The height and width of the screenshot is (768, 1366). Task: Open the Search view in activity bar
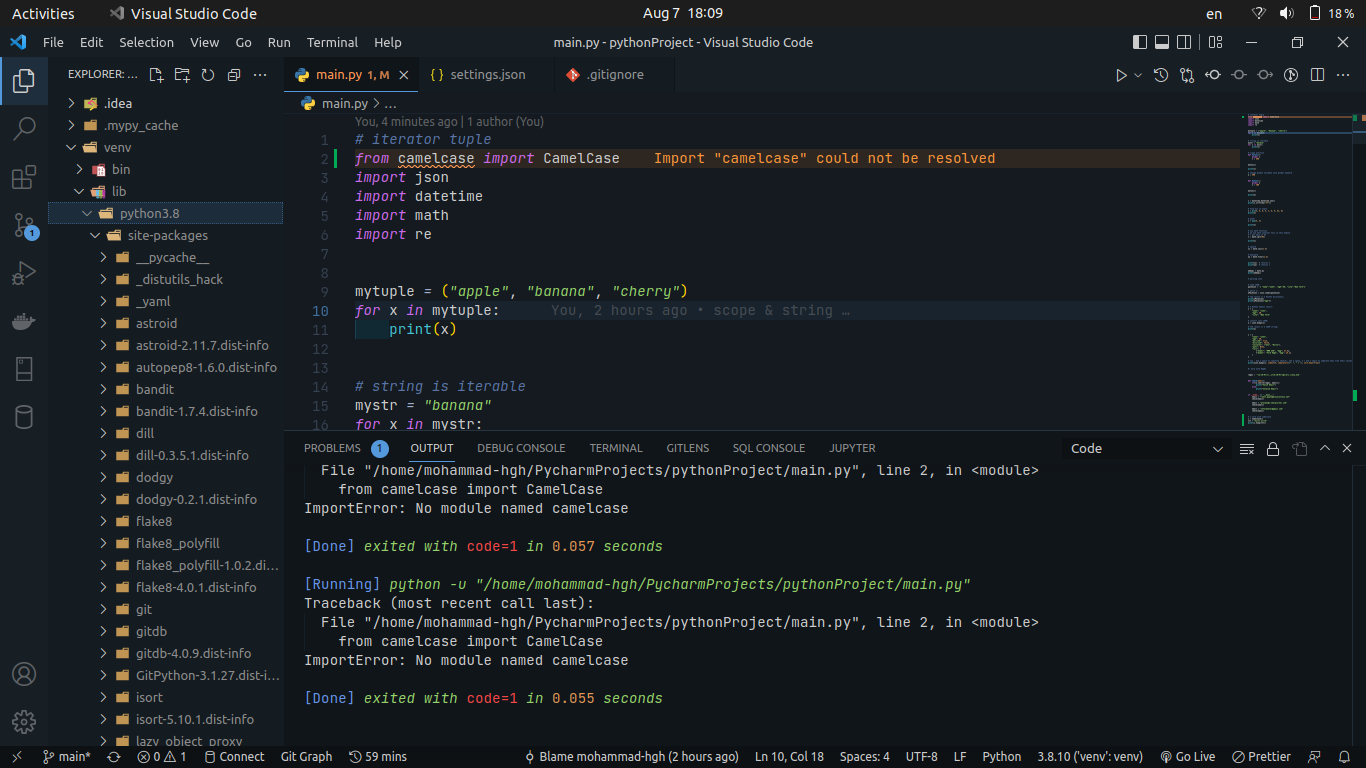24,129
